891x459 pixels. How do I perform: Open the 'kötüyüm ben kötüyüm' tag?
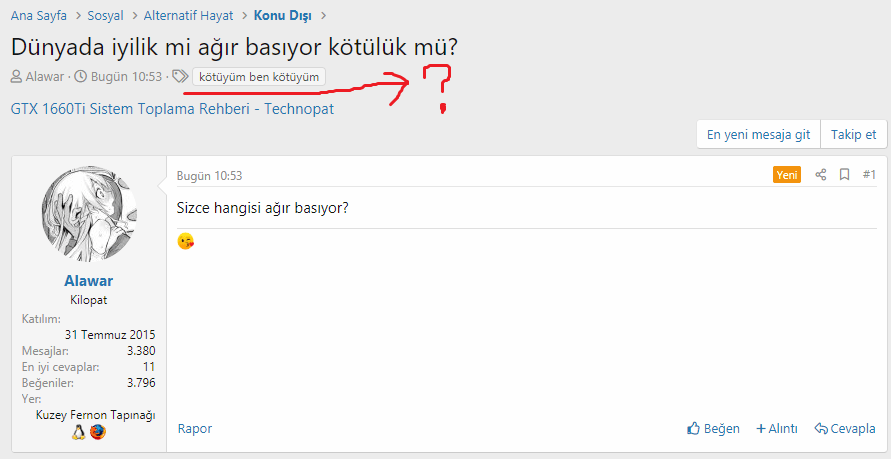tap(259, 77)
